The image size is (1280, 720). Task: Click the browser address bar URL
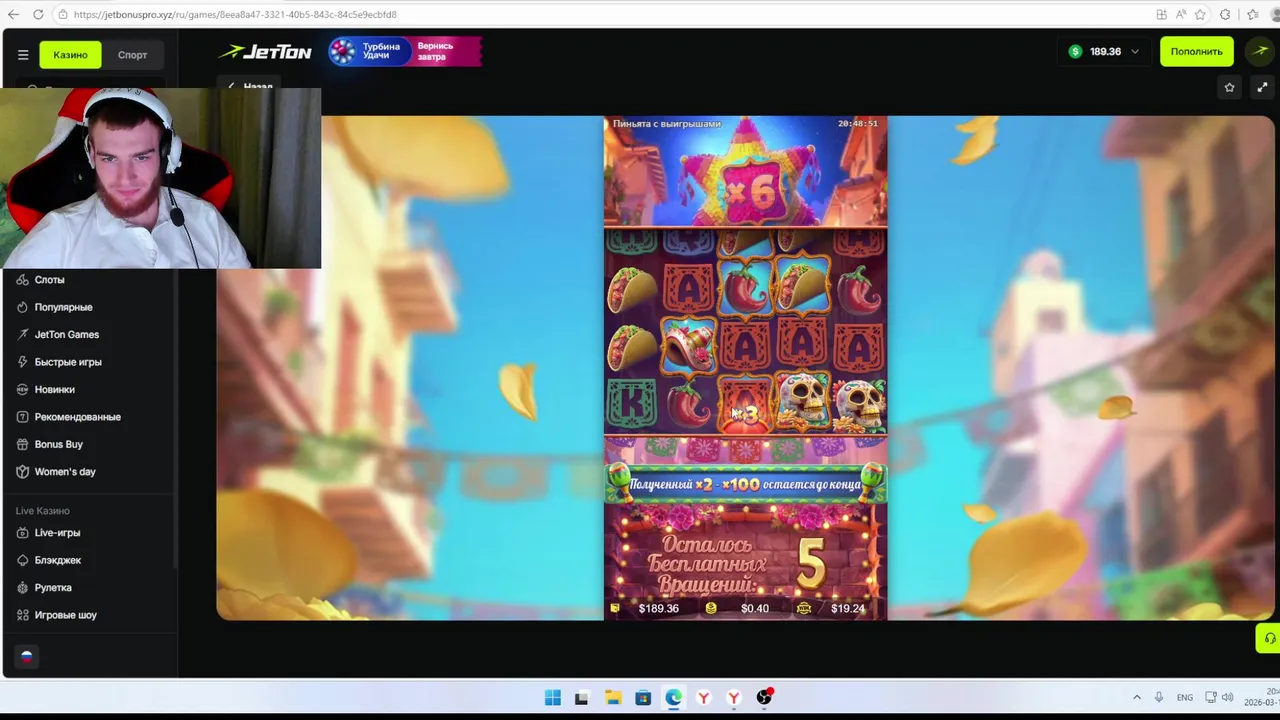(x=235, y=15)
